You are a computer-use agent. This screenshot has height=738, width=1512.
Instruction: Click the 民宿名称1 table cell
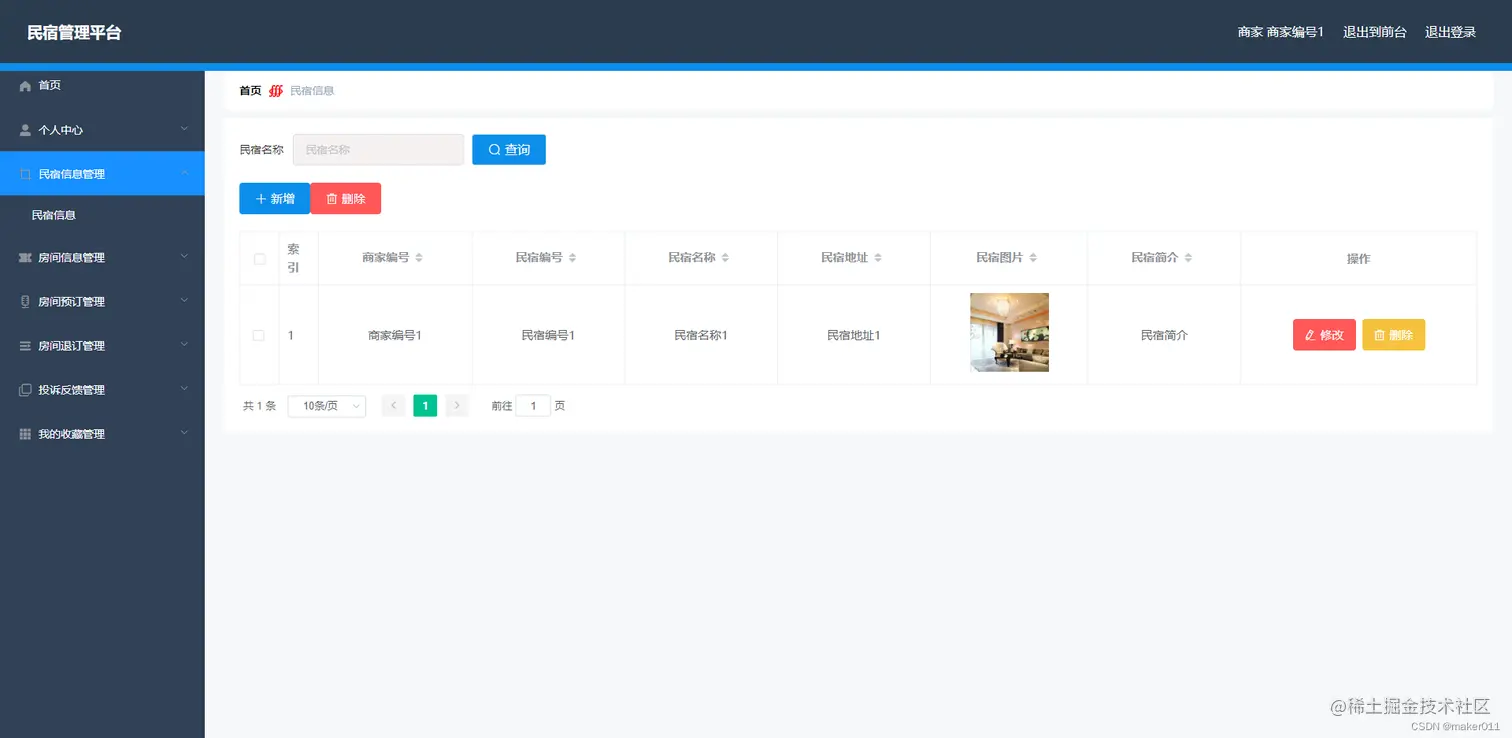pyautogui.click(x=701, y=336)
